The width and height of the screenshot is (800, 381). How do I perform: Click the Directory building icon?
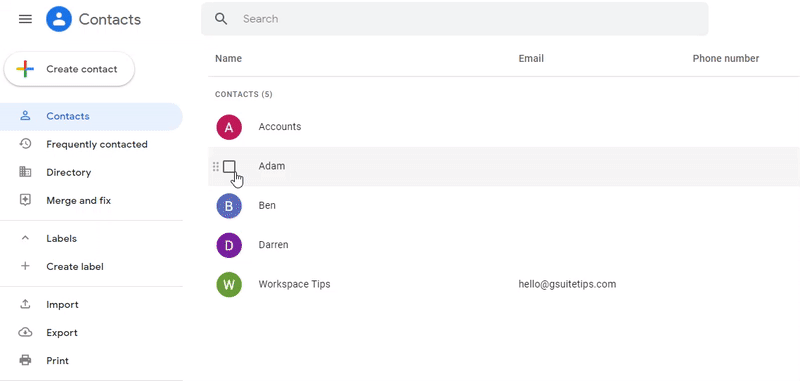(25, 172)
